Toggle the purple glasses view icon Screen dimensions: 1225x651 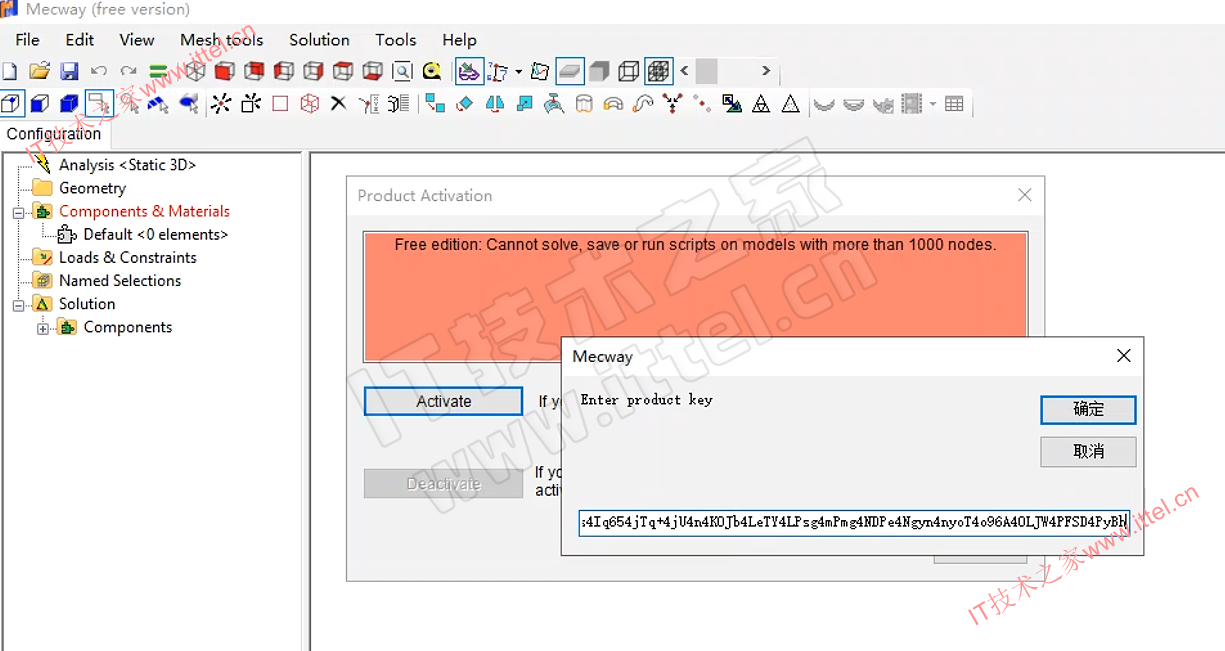(469, 71)
